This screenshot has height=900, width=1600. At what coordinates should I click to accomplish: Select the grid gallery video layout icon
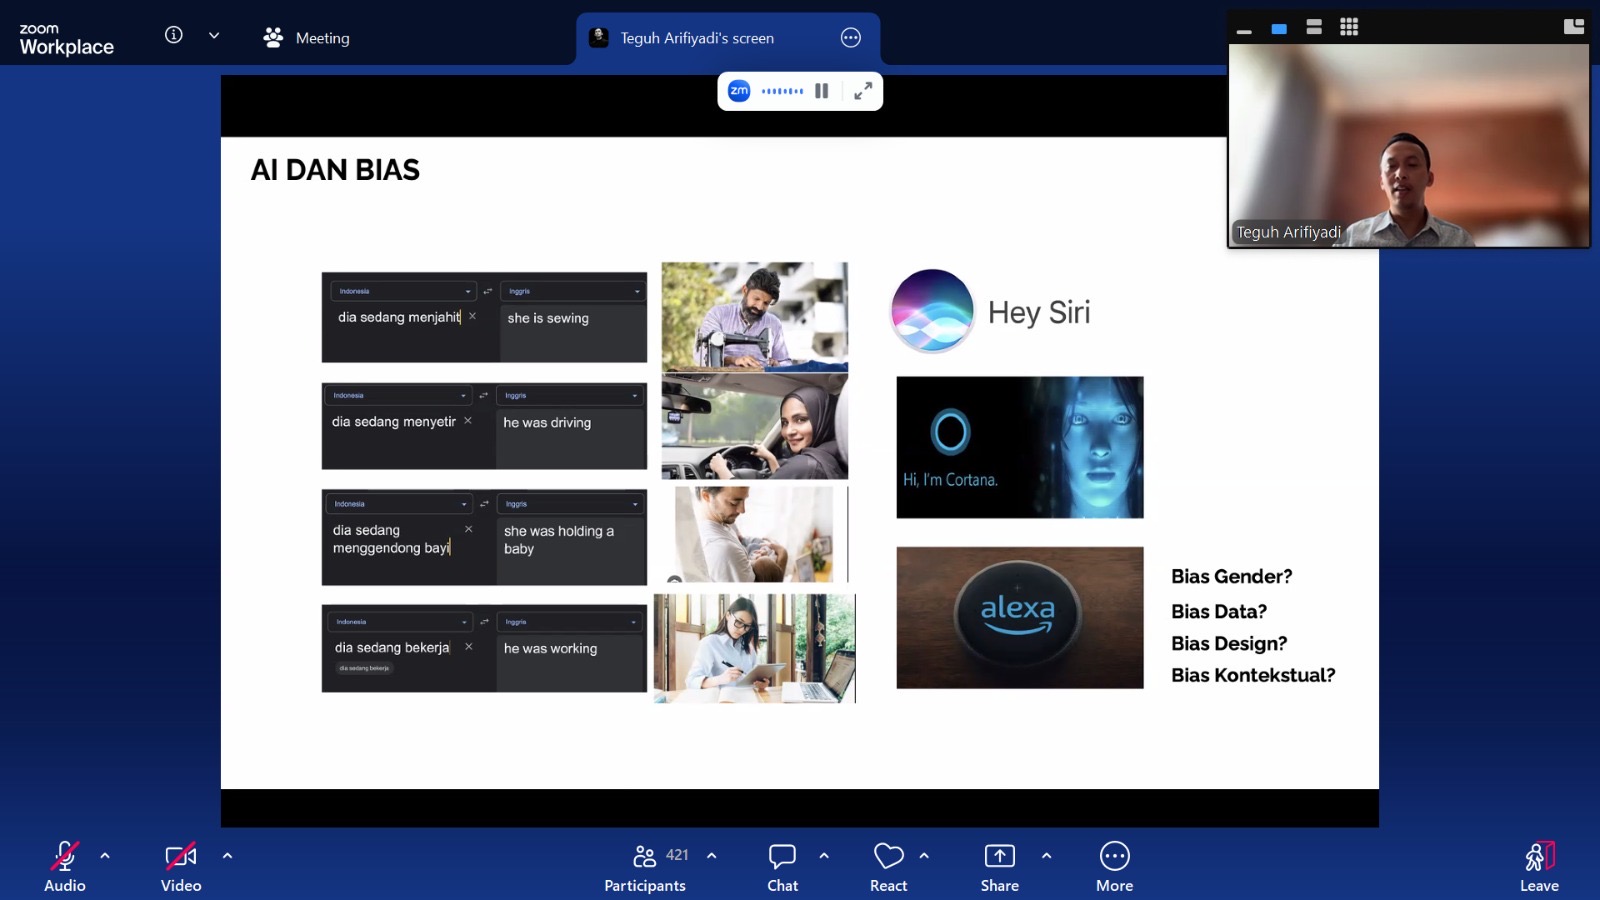(x=1349, y=27)
